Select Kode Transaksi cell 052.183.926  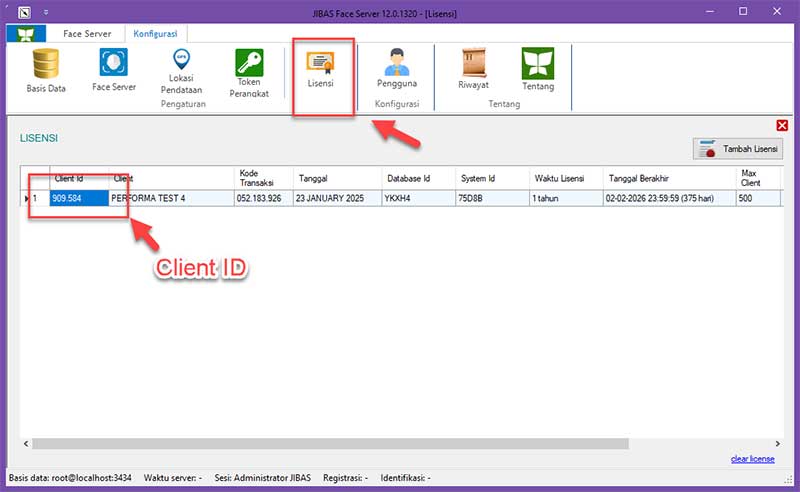click(264, 198)
